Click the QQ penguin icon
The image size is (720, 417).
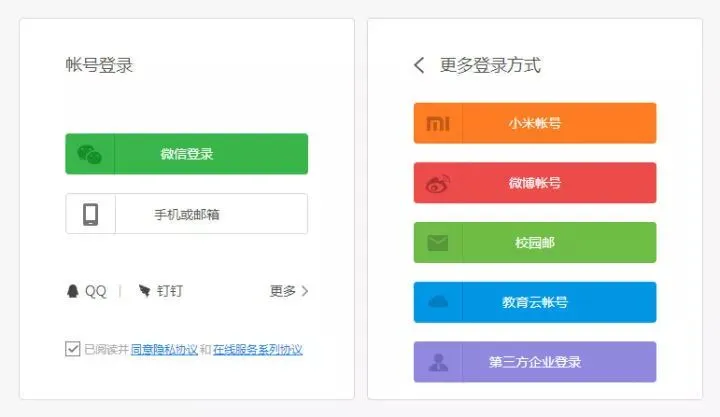[x=73, y=291]
